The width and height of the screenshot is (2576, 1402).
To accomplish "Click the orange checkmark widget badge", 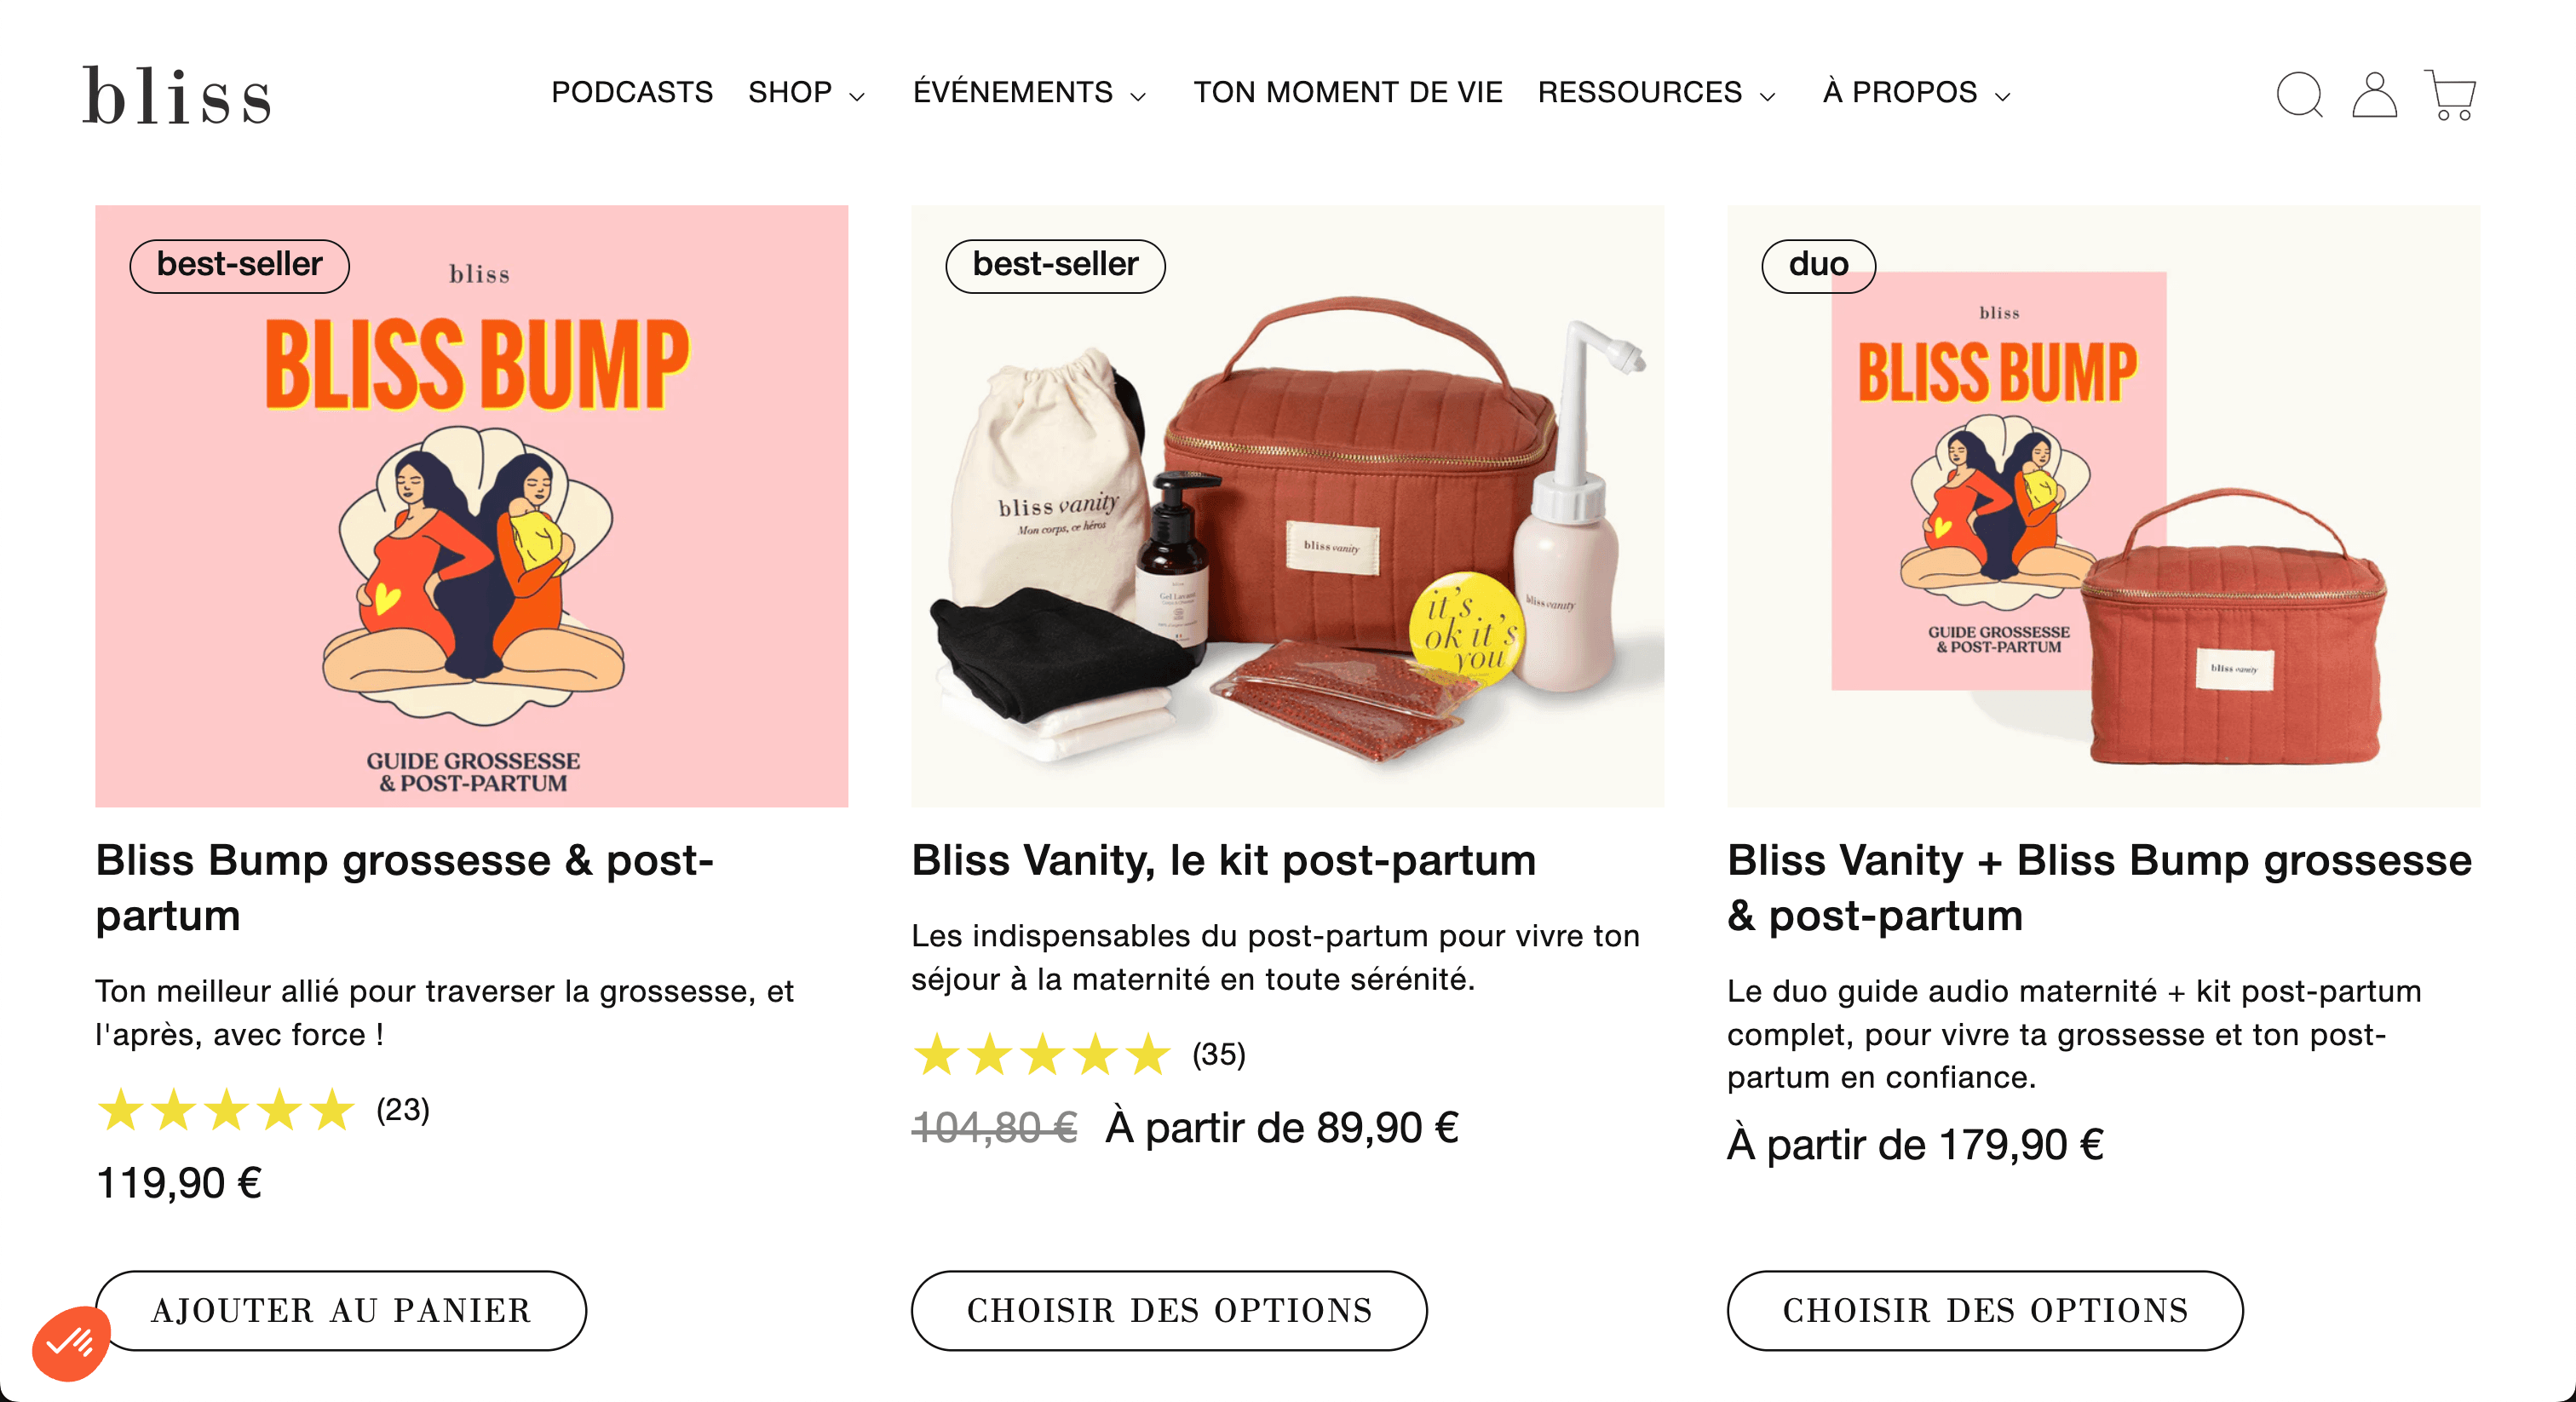I will [70, 1342].
